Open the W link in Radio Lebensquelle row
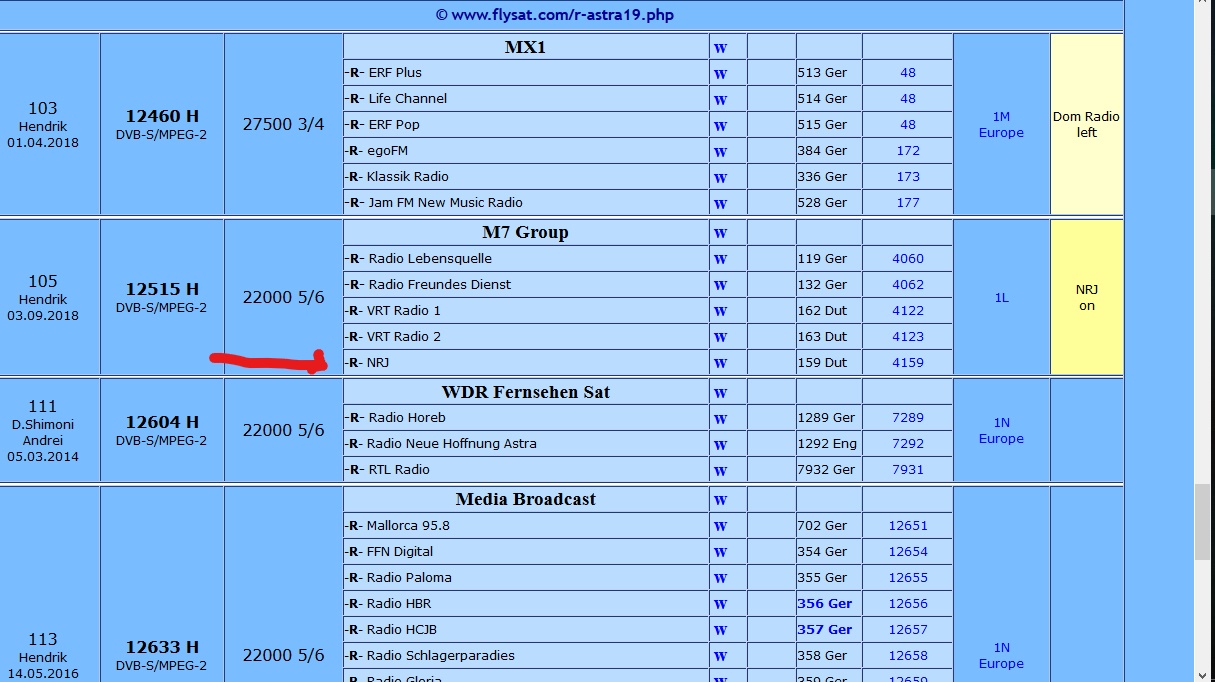 coord(720,259)
